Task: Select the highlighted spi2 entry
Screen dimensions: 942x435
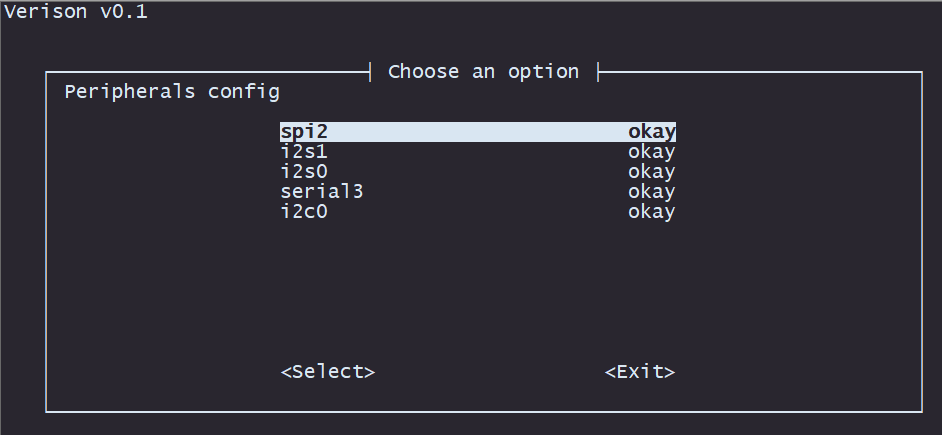Action: click(x=478, y=132)
